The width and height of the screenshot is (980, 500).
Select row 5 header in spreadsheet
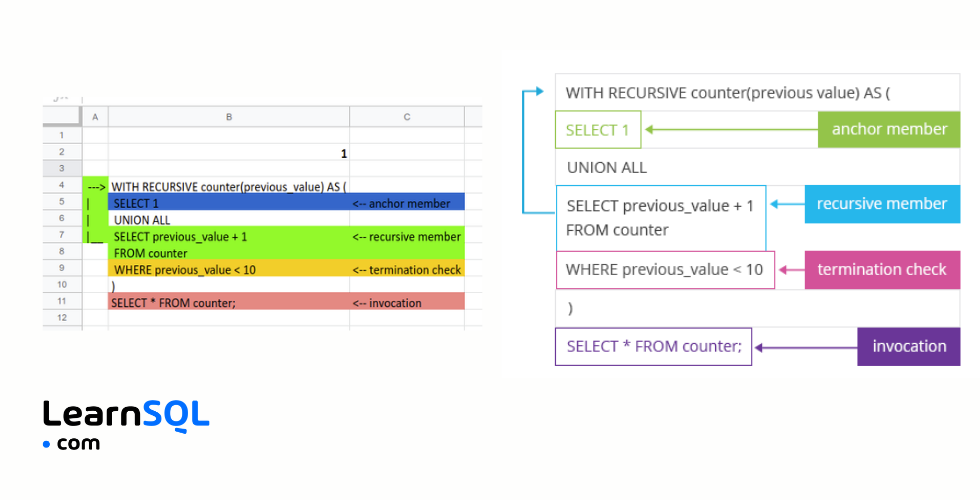pyautogui.click(x=62, y=201)
